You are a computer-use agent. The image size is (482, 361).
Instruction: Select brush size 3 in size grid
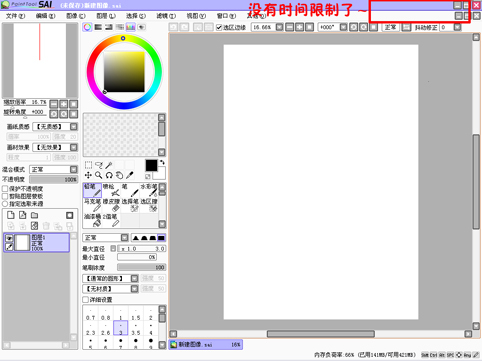click(121, 328)
